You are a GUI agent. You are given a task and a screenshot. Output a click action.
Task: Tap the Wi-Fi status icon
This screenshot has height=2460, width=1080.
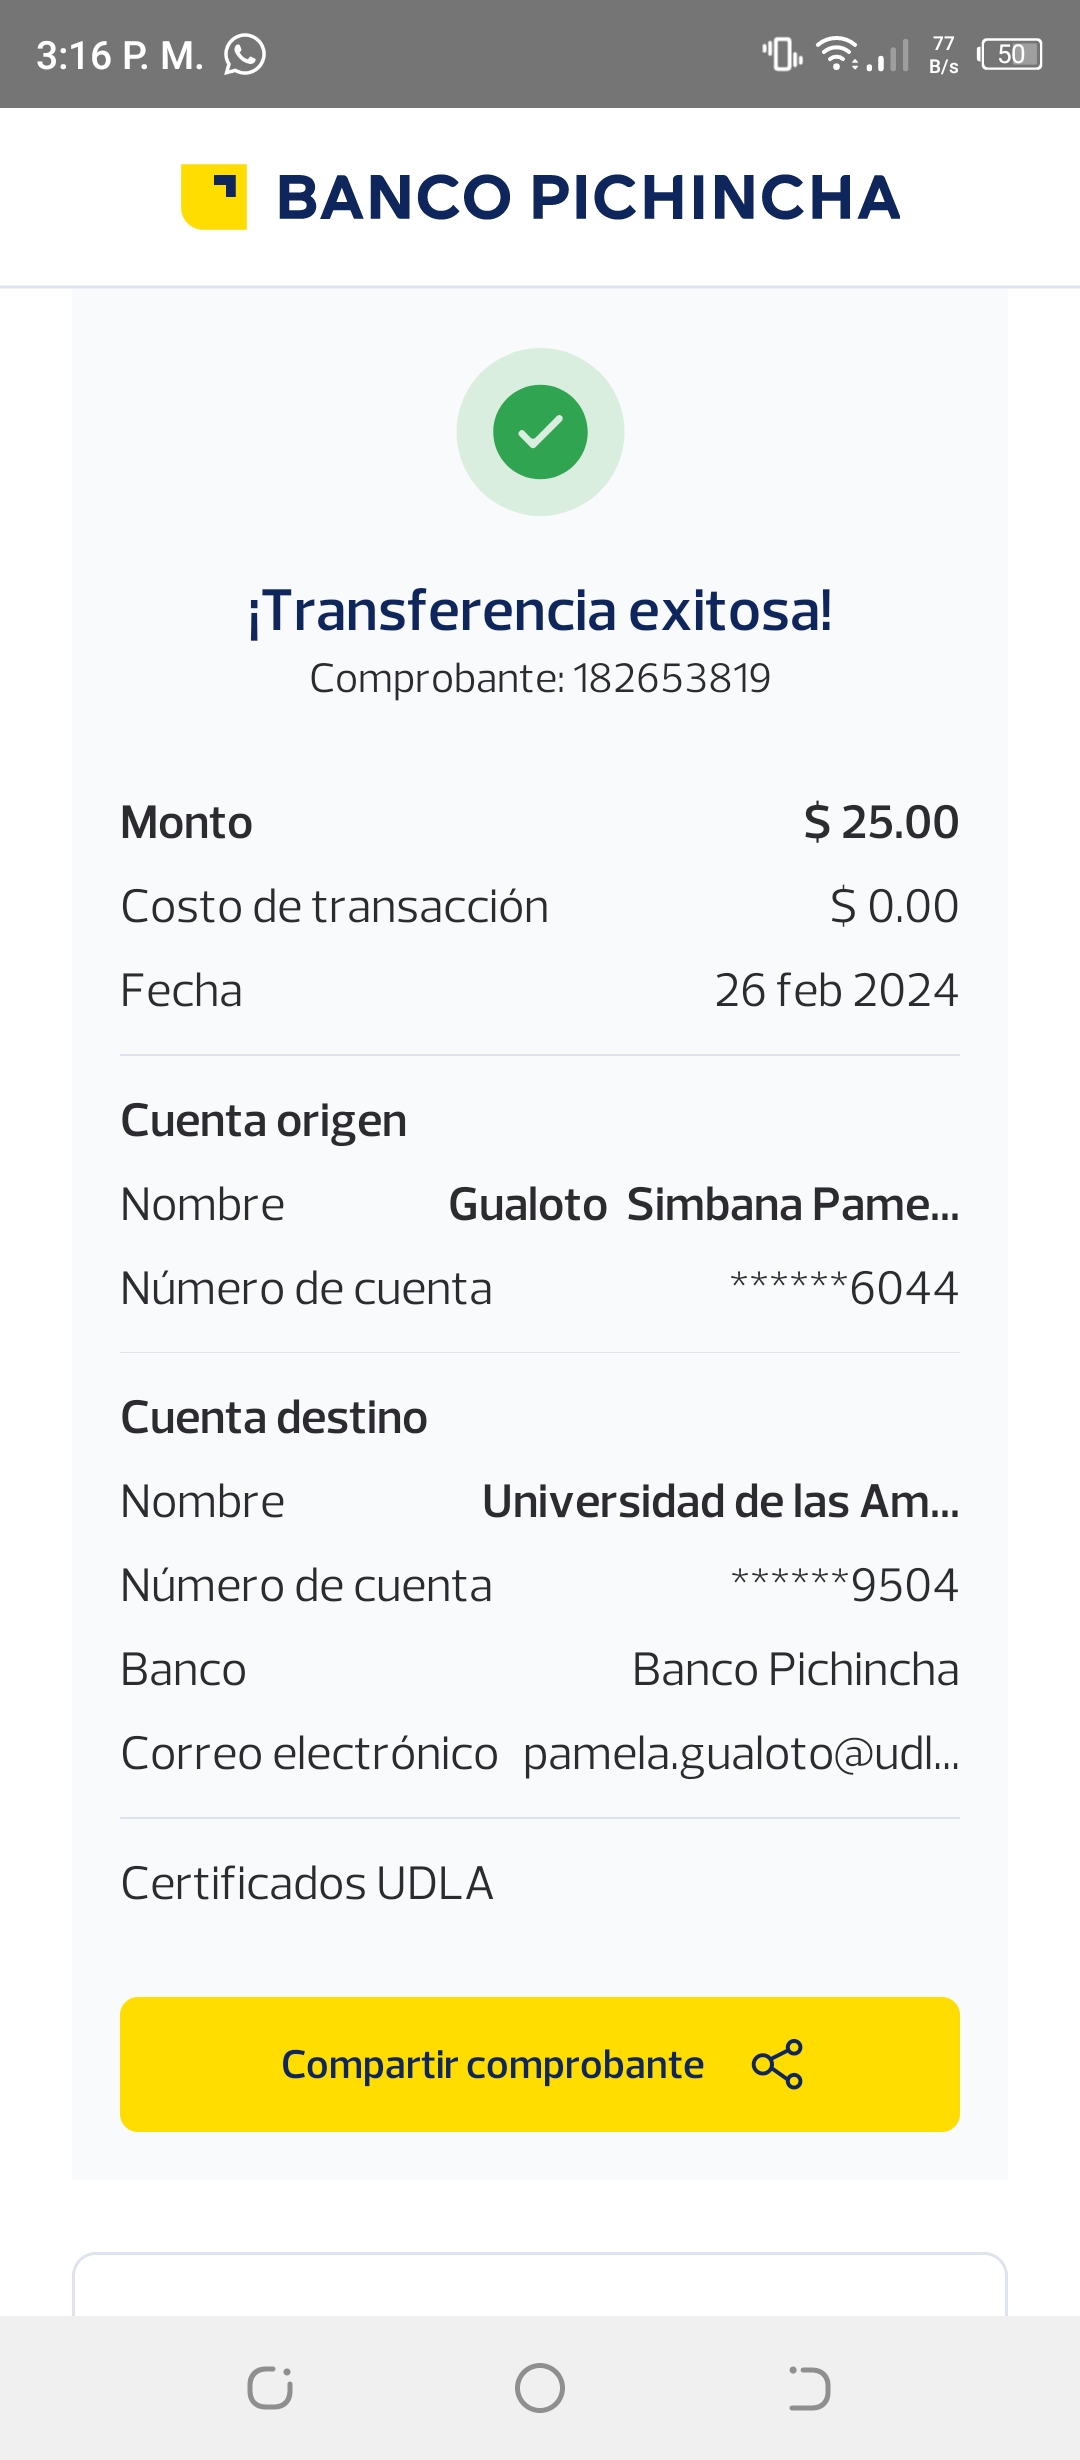point(836,53)
